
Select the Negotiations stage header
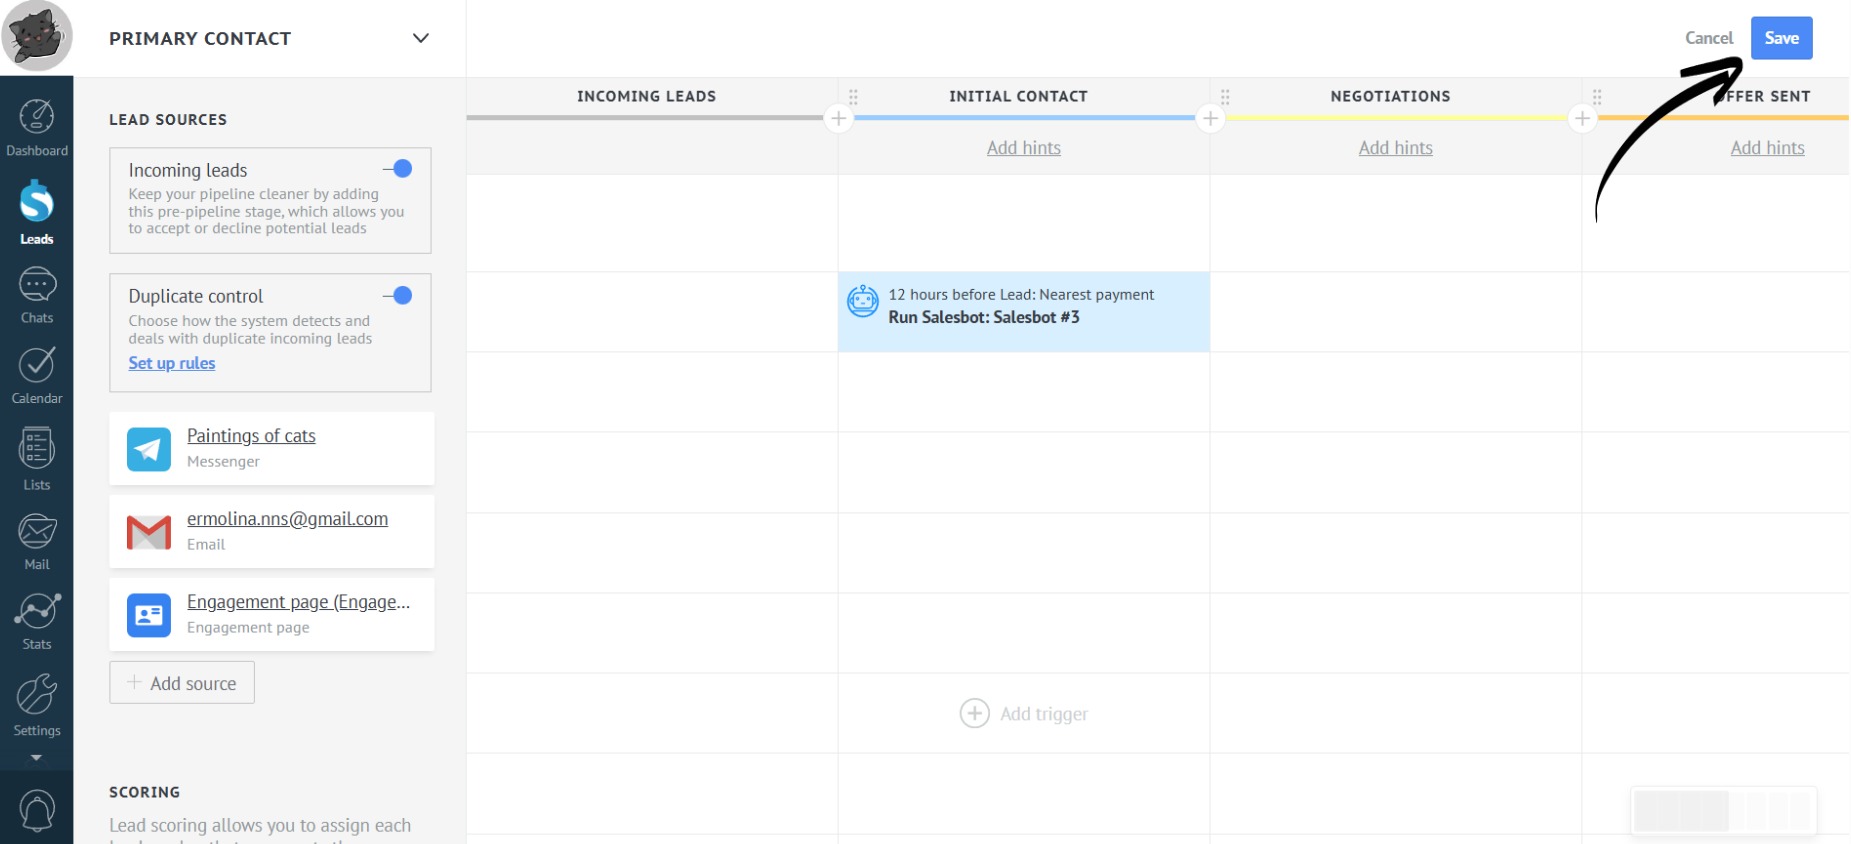point(1389,97)
